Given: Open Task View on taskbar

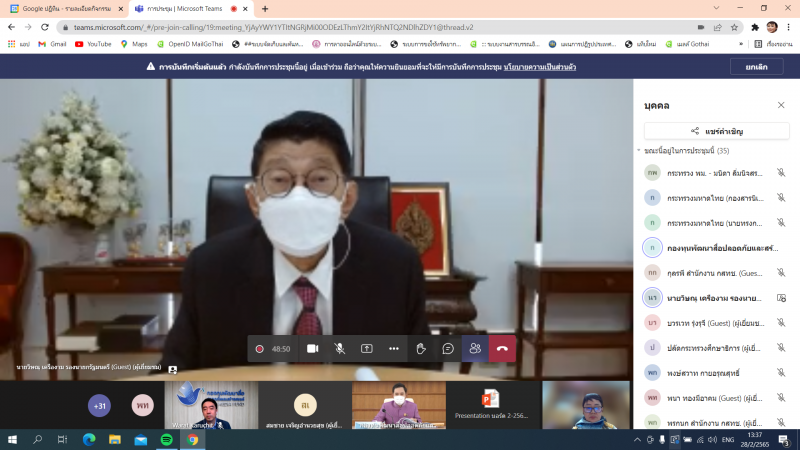Looking at the screenshot, I should (x=62, y=439).
